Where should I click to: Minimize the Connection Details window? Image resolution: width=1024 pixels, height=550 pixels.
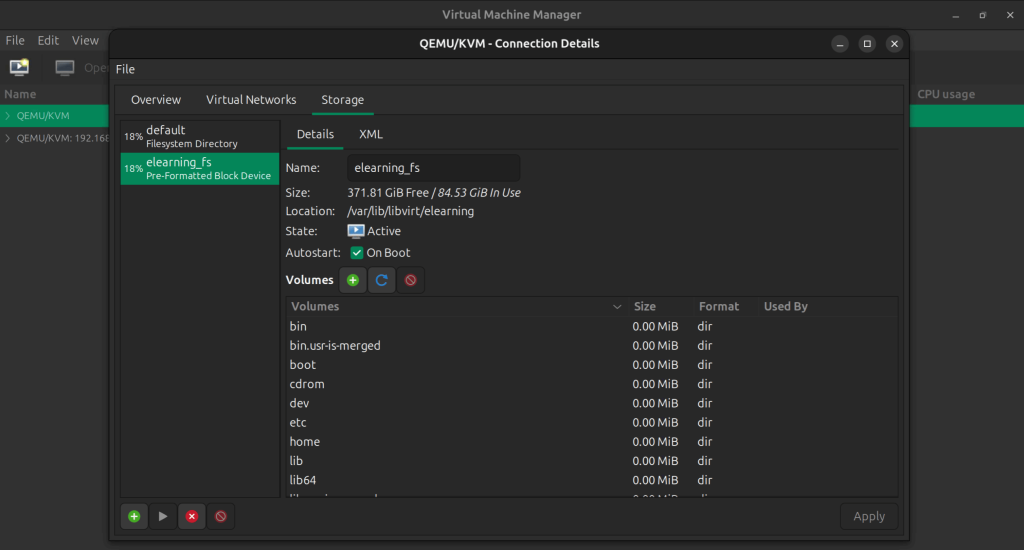tap(840, 44)
